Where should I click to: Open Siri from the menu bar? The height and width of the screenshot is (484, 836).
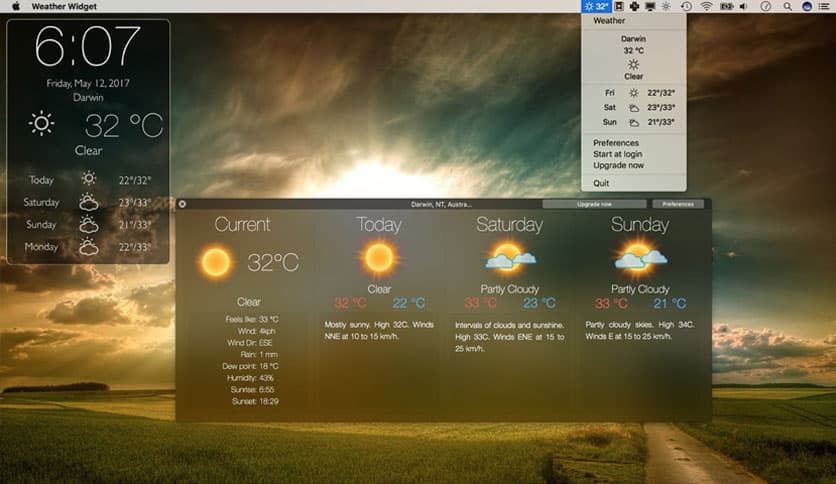click(x=807, y=6)
